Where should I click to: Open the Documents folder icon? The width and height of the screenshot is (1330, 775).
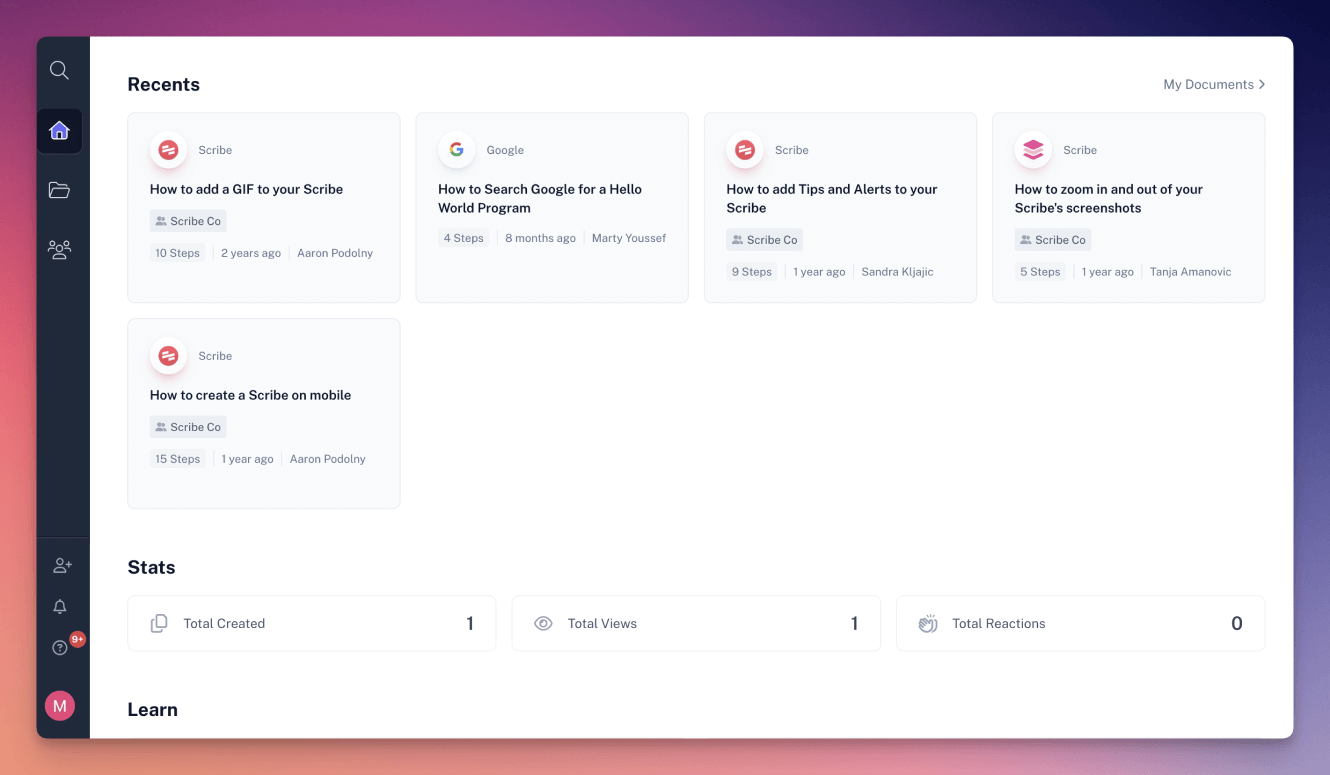tap(59, 190)
